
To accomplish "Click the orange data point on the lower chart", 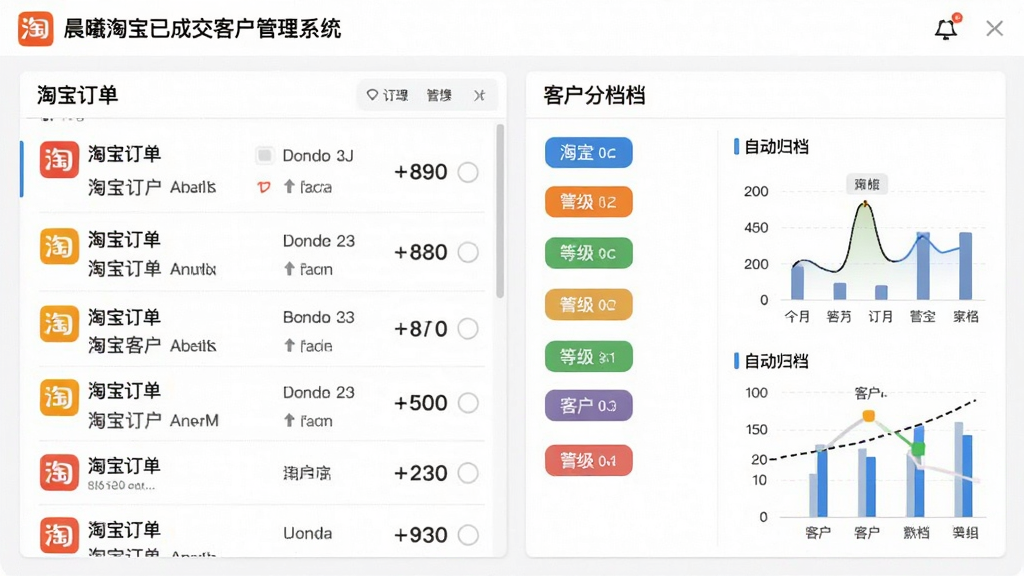I will tap(869, 415).
